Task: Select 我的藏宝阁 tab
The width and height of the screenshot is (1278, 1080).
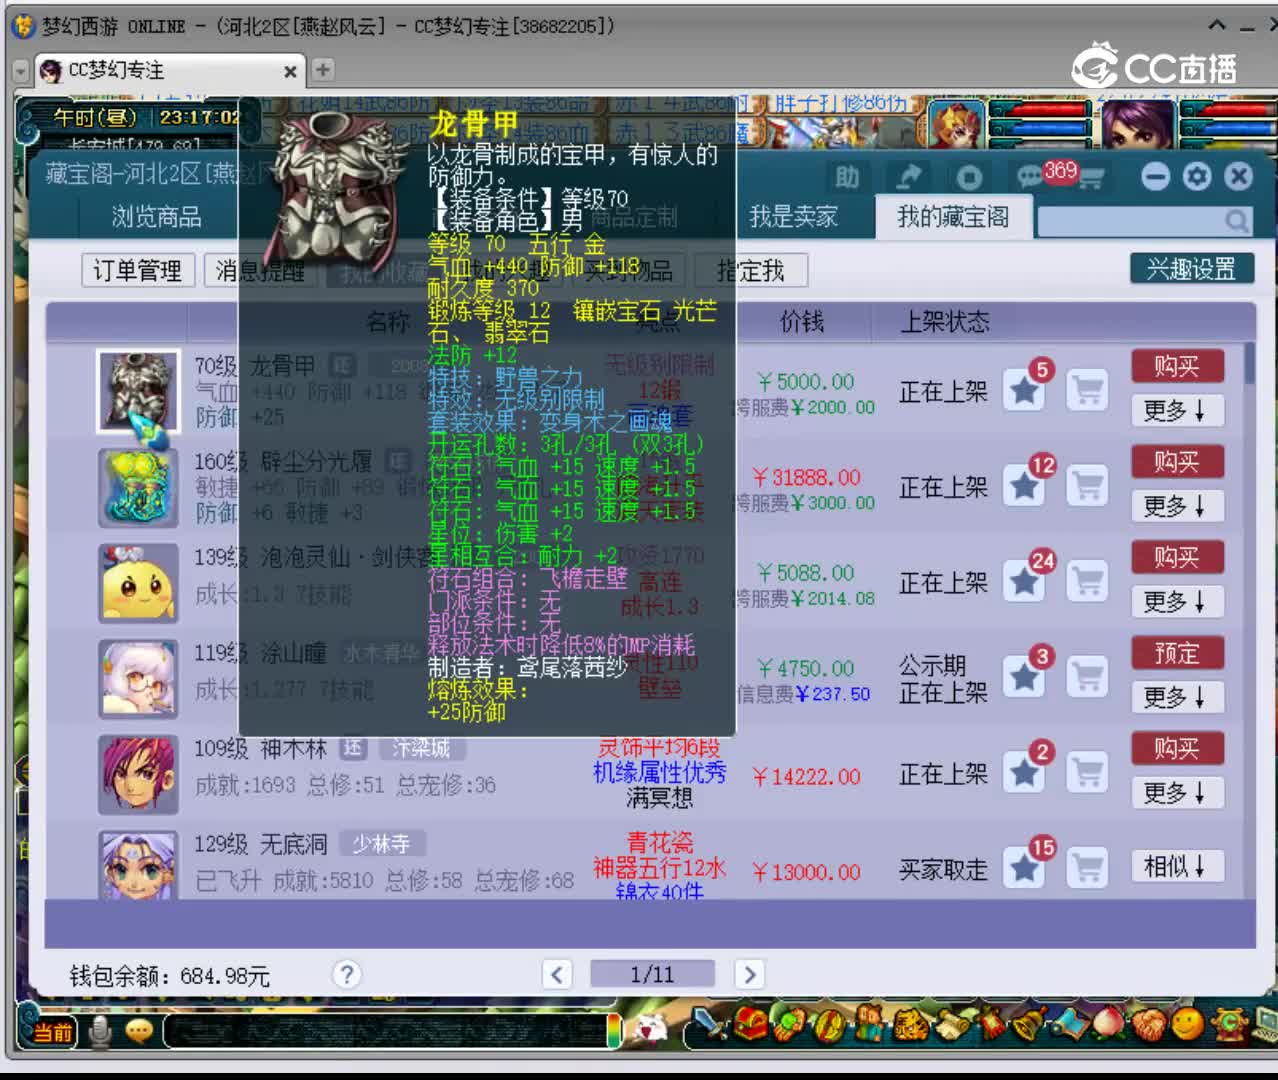Action: tap(953, 217)
